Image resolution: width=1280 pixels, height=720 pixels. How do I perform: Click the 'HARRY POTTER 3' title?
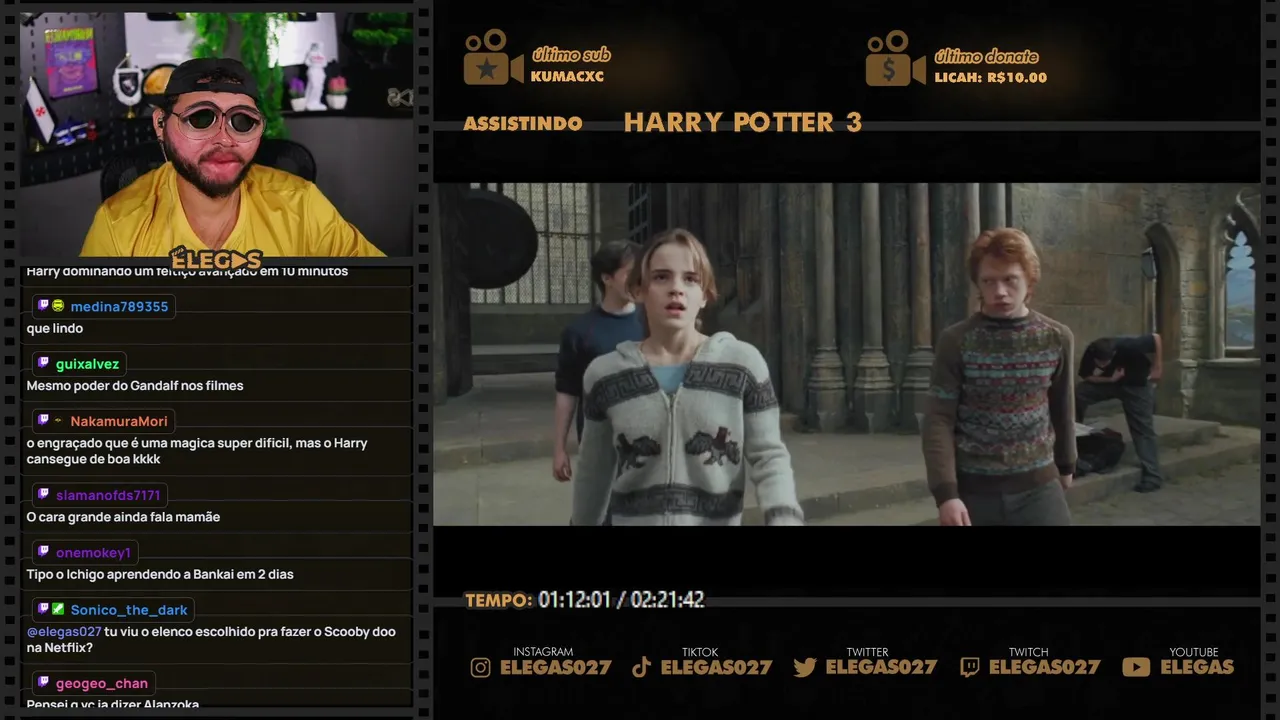[x=742, y=123]
